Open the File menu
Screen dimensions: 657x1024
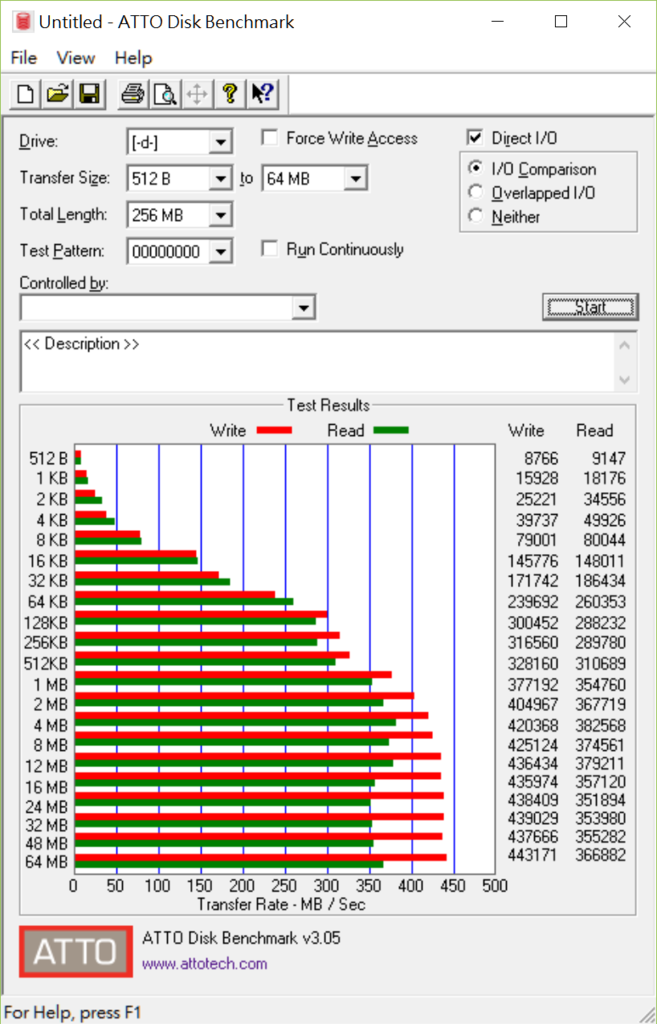pyautogui.click(x=24, y=57)
